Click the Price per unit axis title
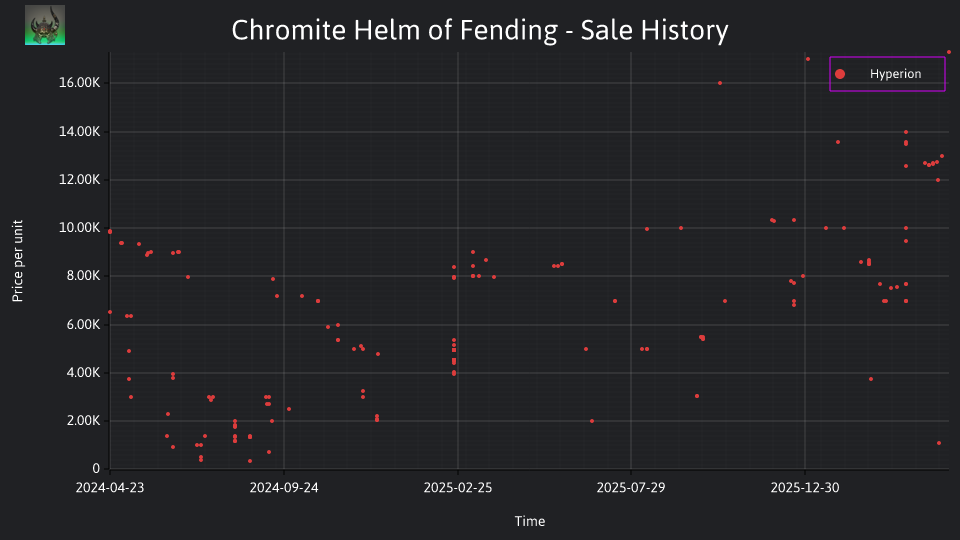960x540 pixels. [x=18, y=261]
